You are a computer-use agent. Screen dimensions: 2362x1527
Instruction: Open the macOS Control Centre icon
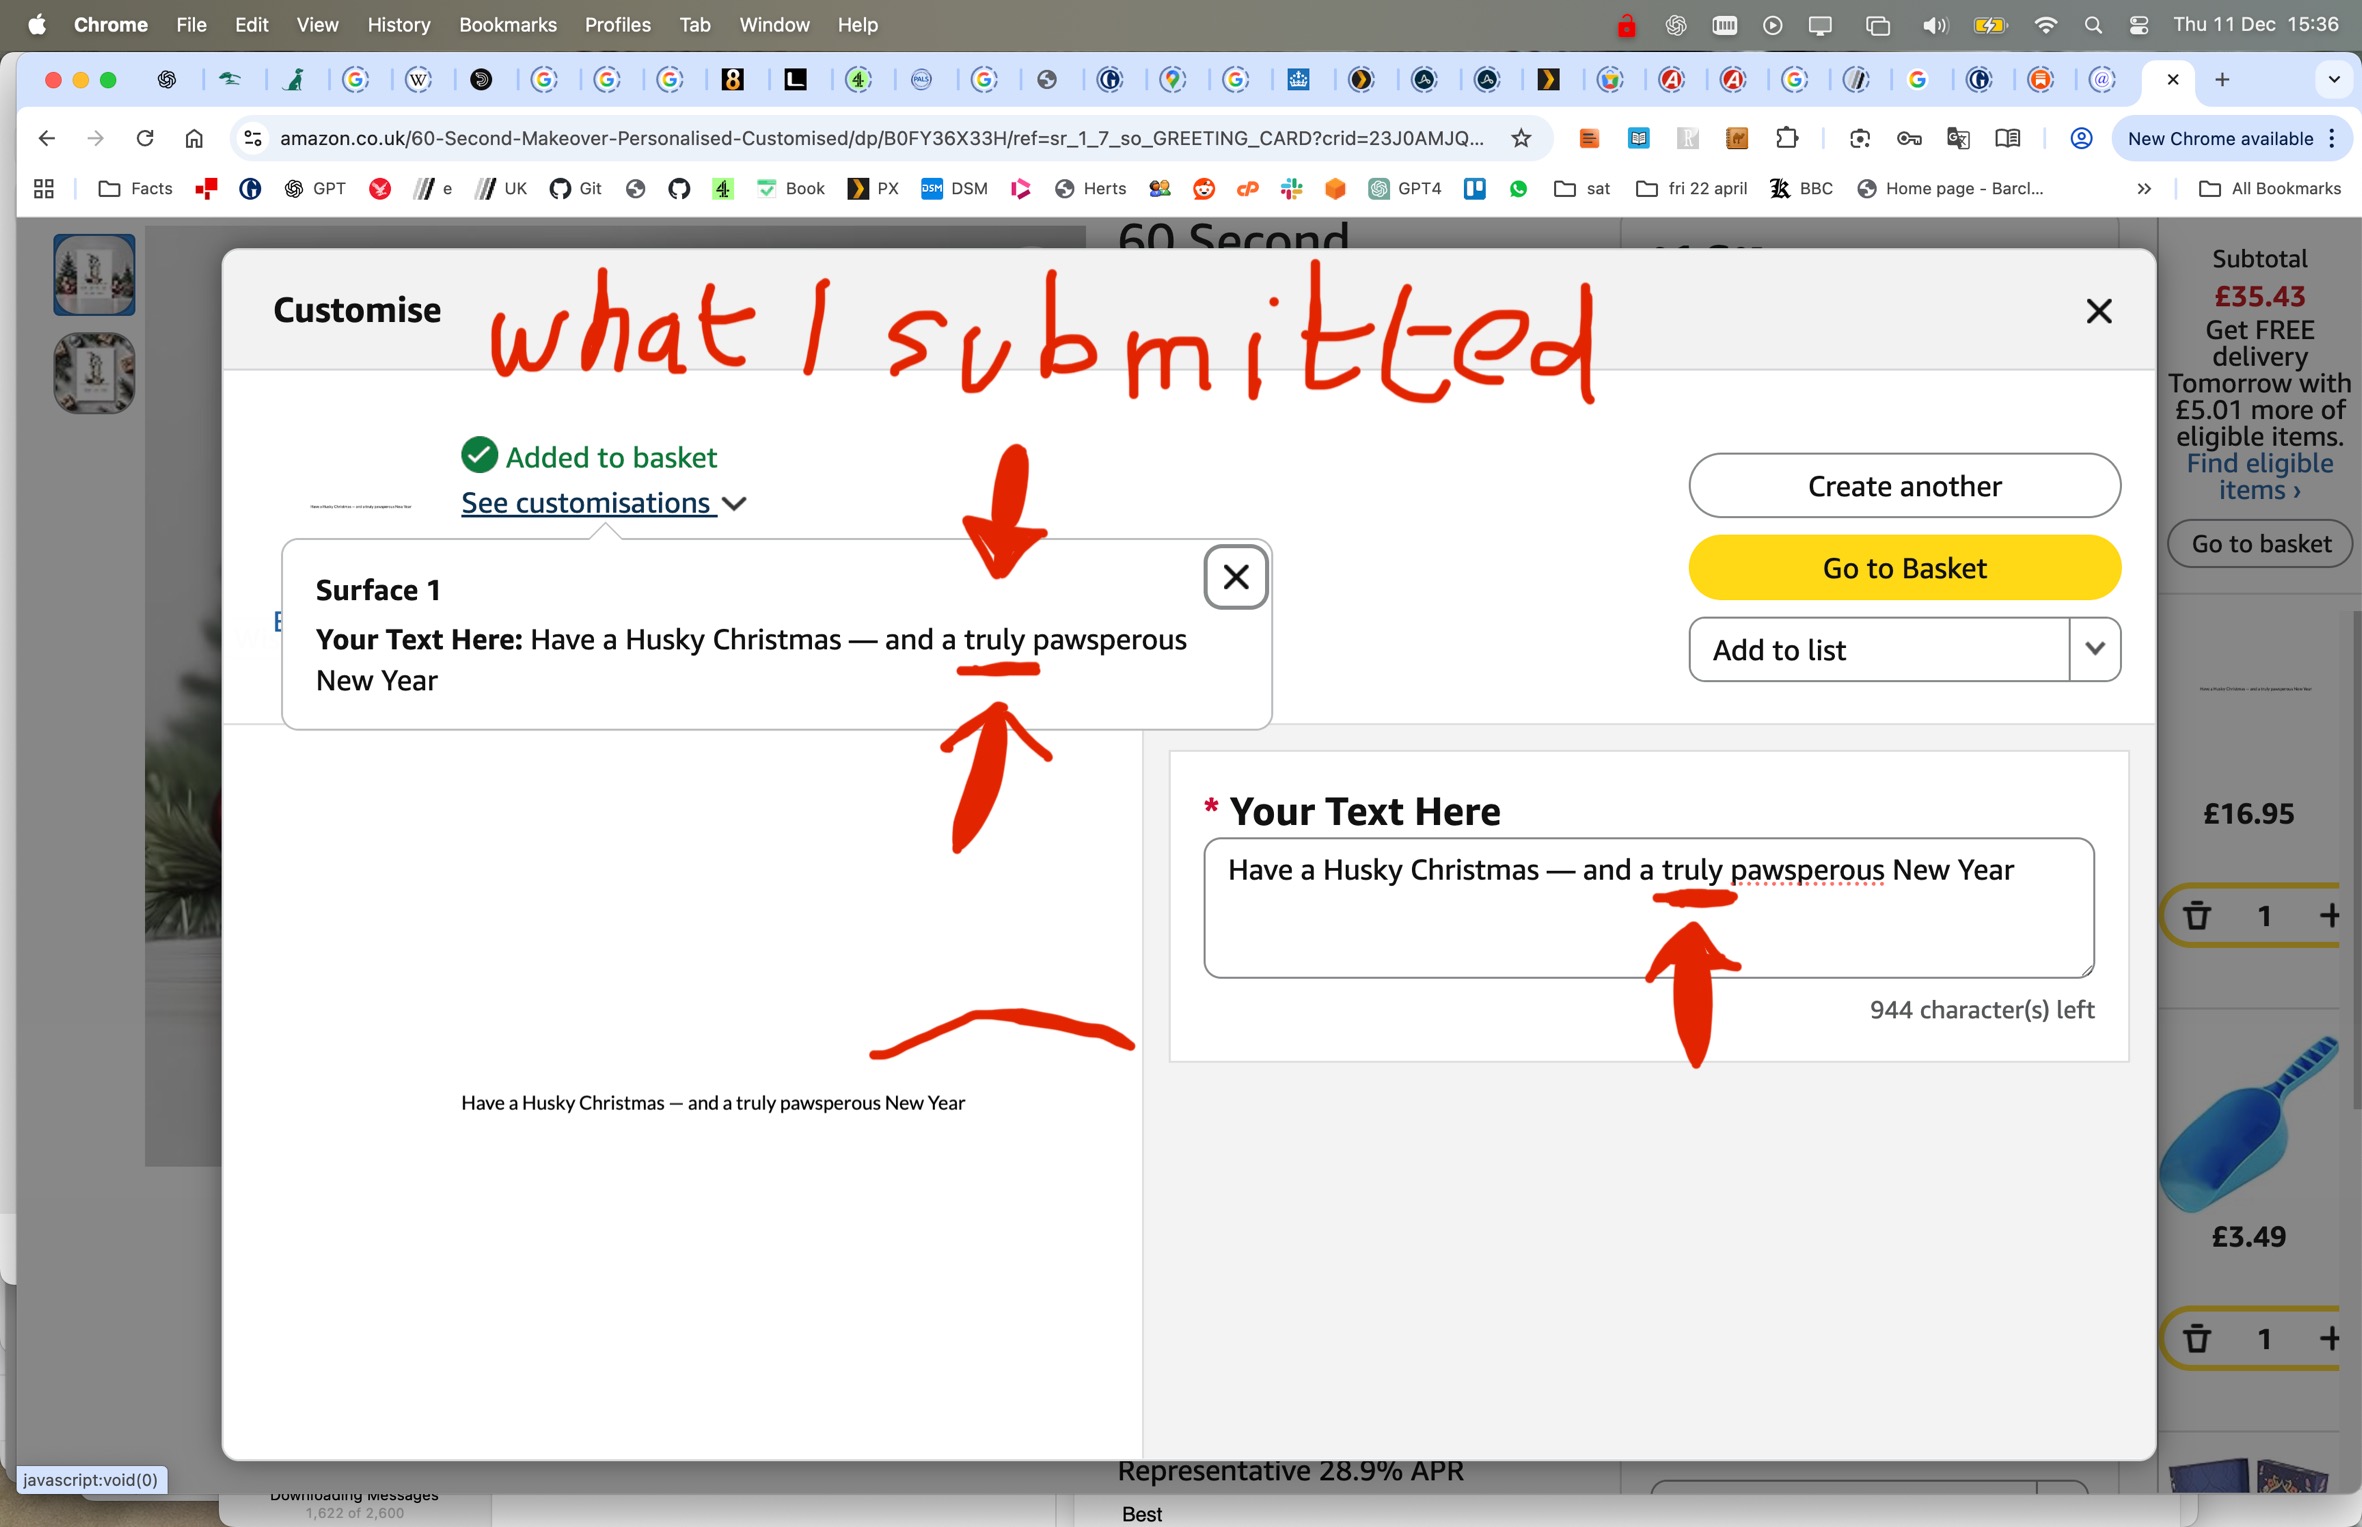(2139, 25)
